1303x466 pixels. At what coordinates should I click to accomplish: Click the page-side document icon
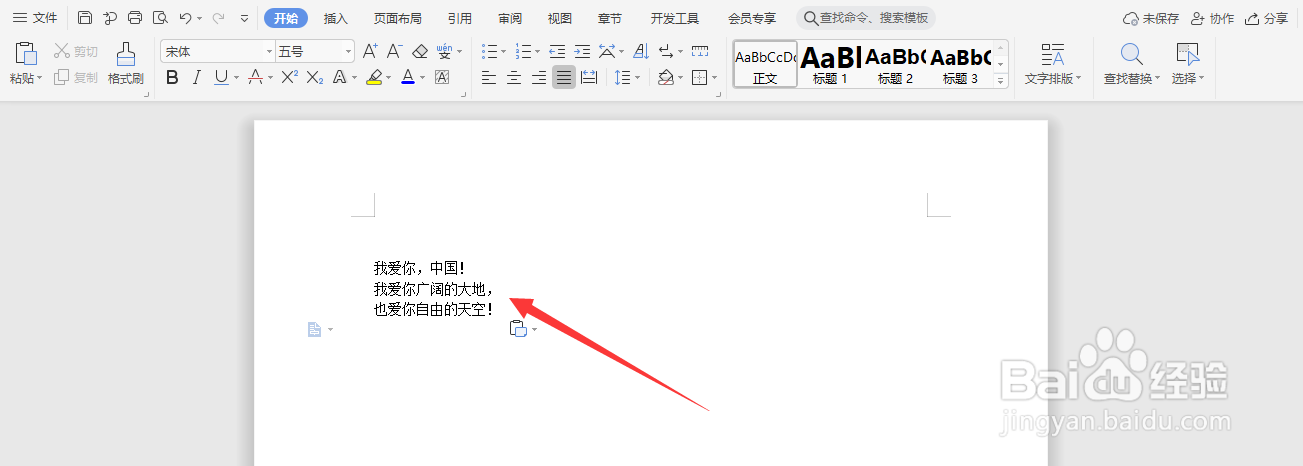pyautogui.click(x=314, y=329)
